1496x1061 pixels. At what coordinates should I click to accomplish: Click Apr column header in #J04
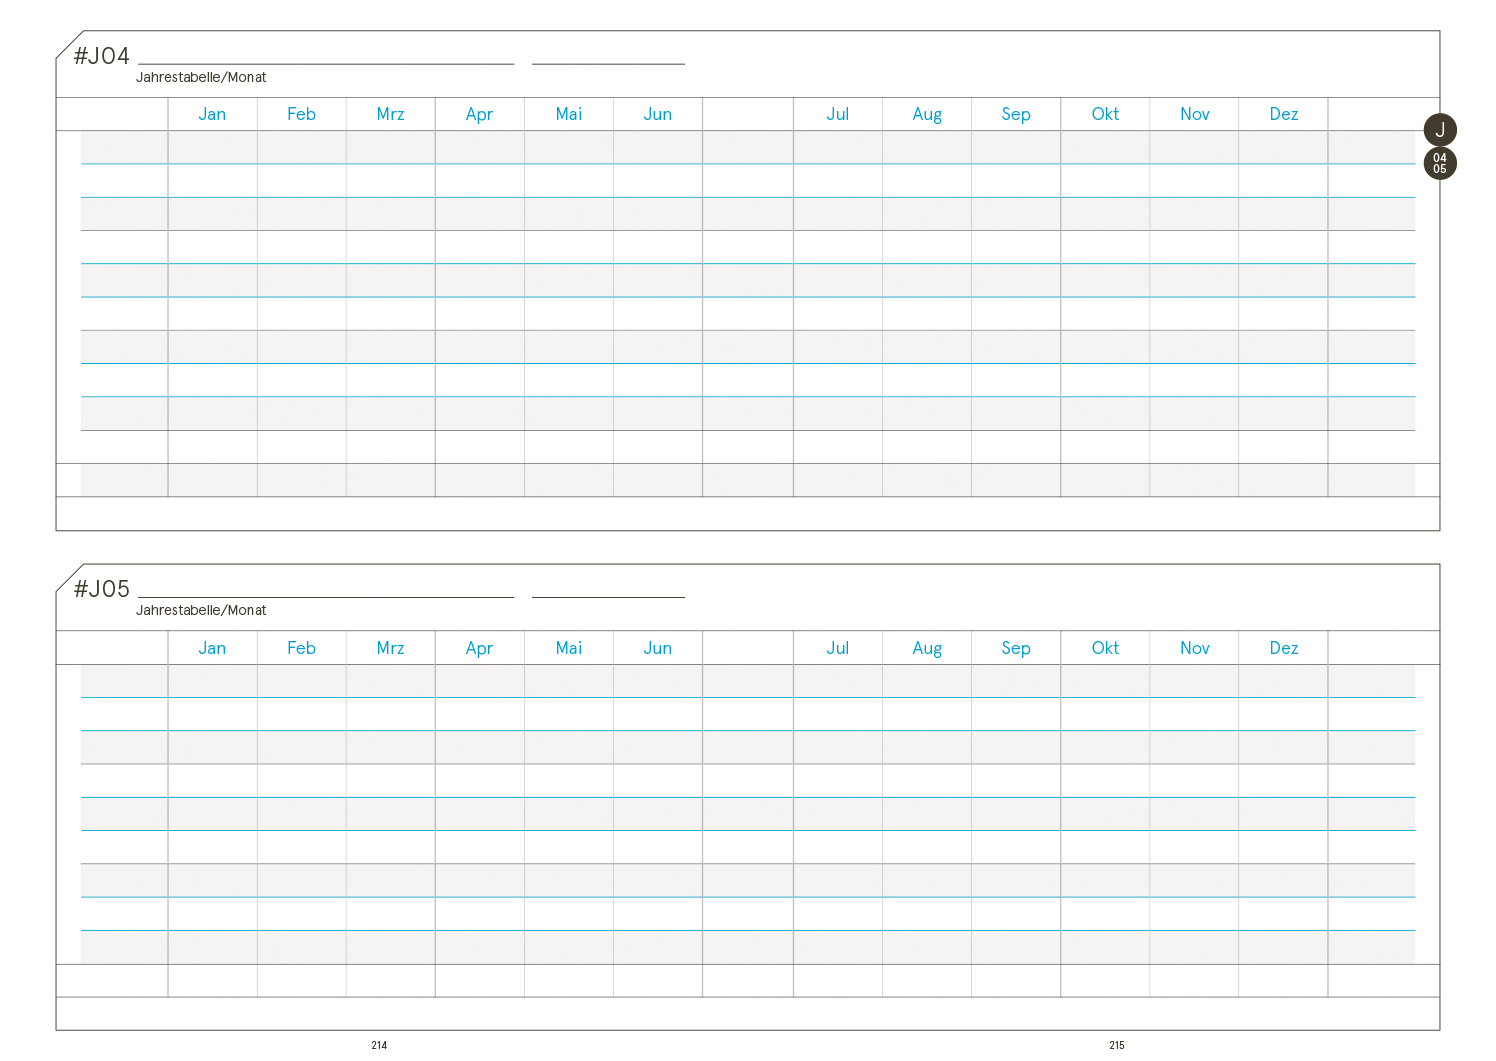(479, 114)
